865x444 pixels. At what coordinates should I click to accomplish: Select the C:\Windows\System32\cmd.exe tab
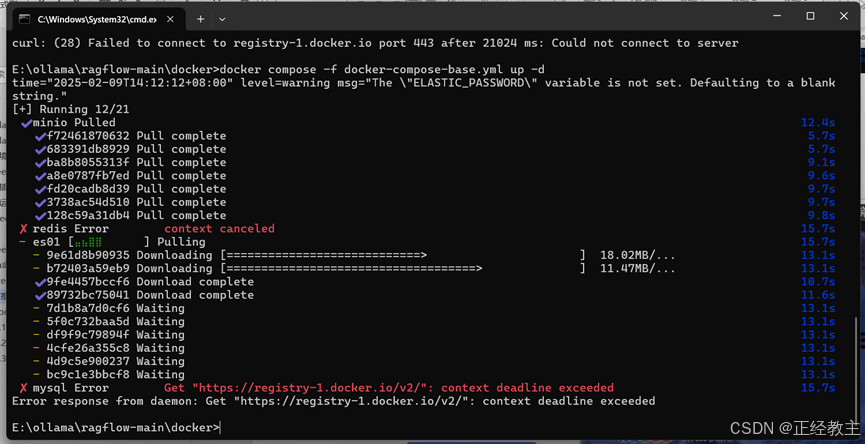point(95,19)
